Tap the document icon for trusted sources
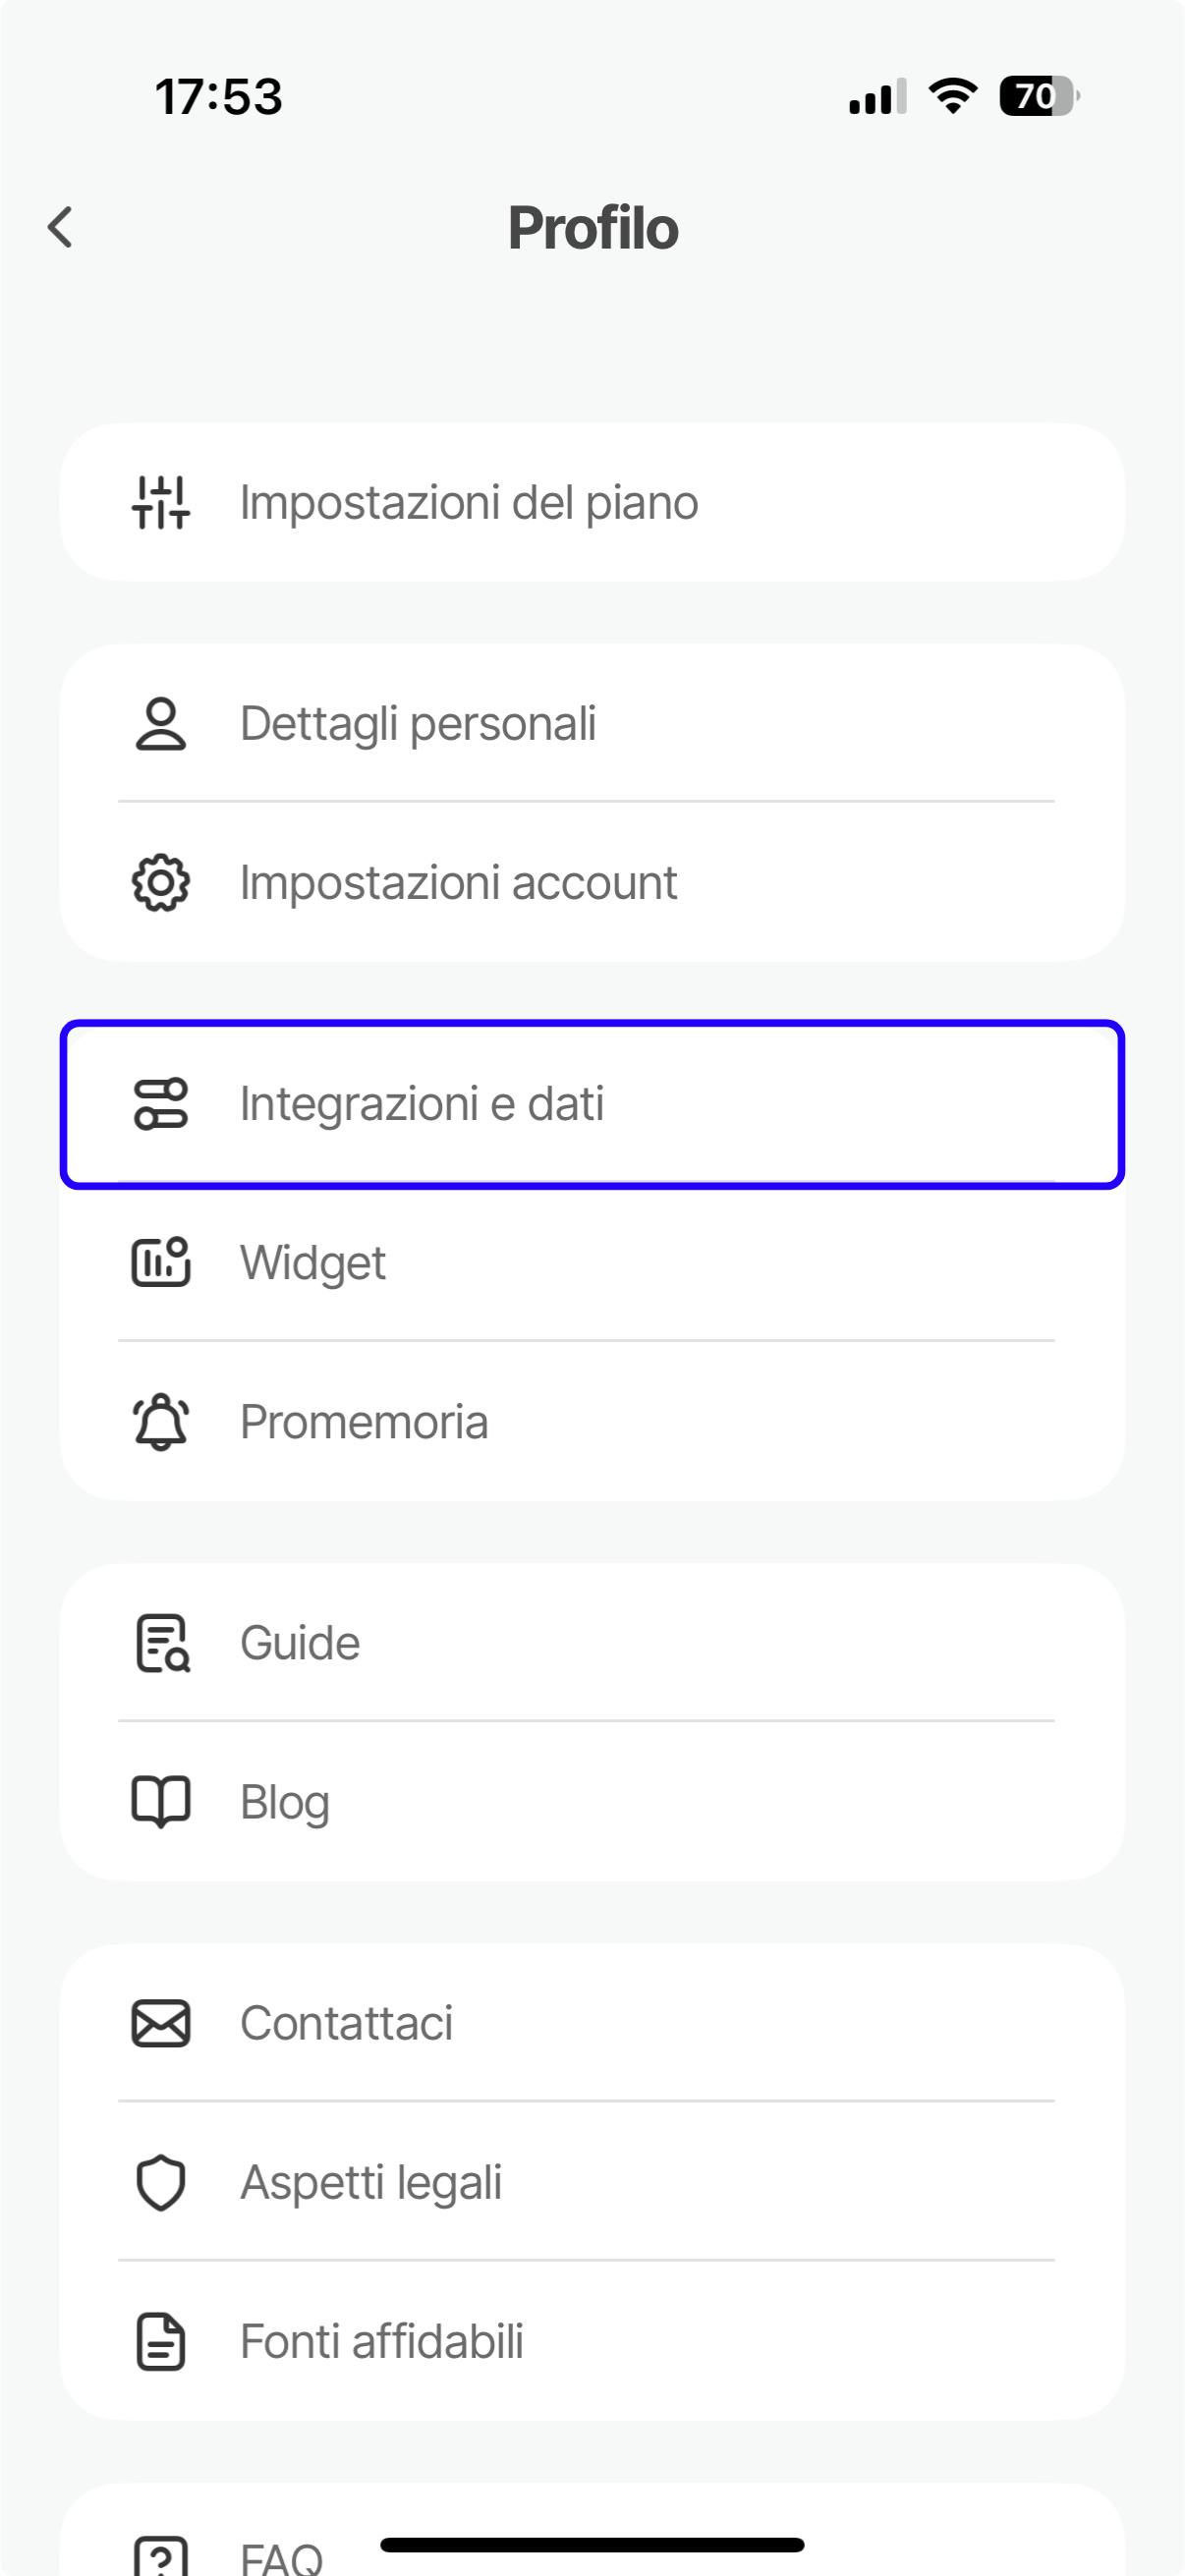This screenshot has height=2576, width=1185. pos(160,2342)
